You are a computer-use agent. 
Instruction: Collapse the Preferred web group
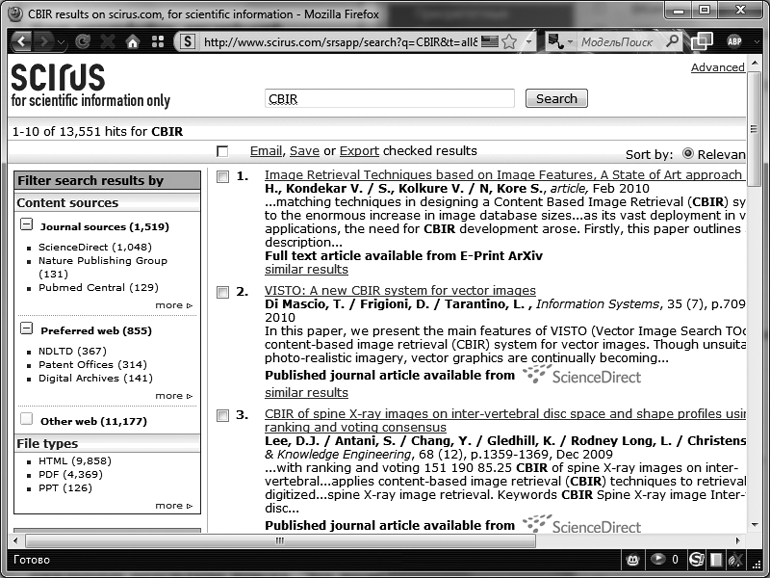click(x=26, y=330)
